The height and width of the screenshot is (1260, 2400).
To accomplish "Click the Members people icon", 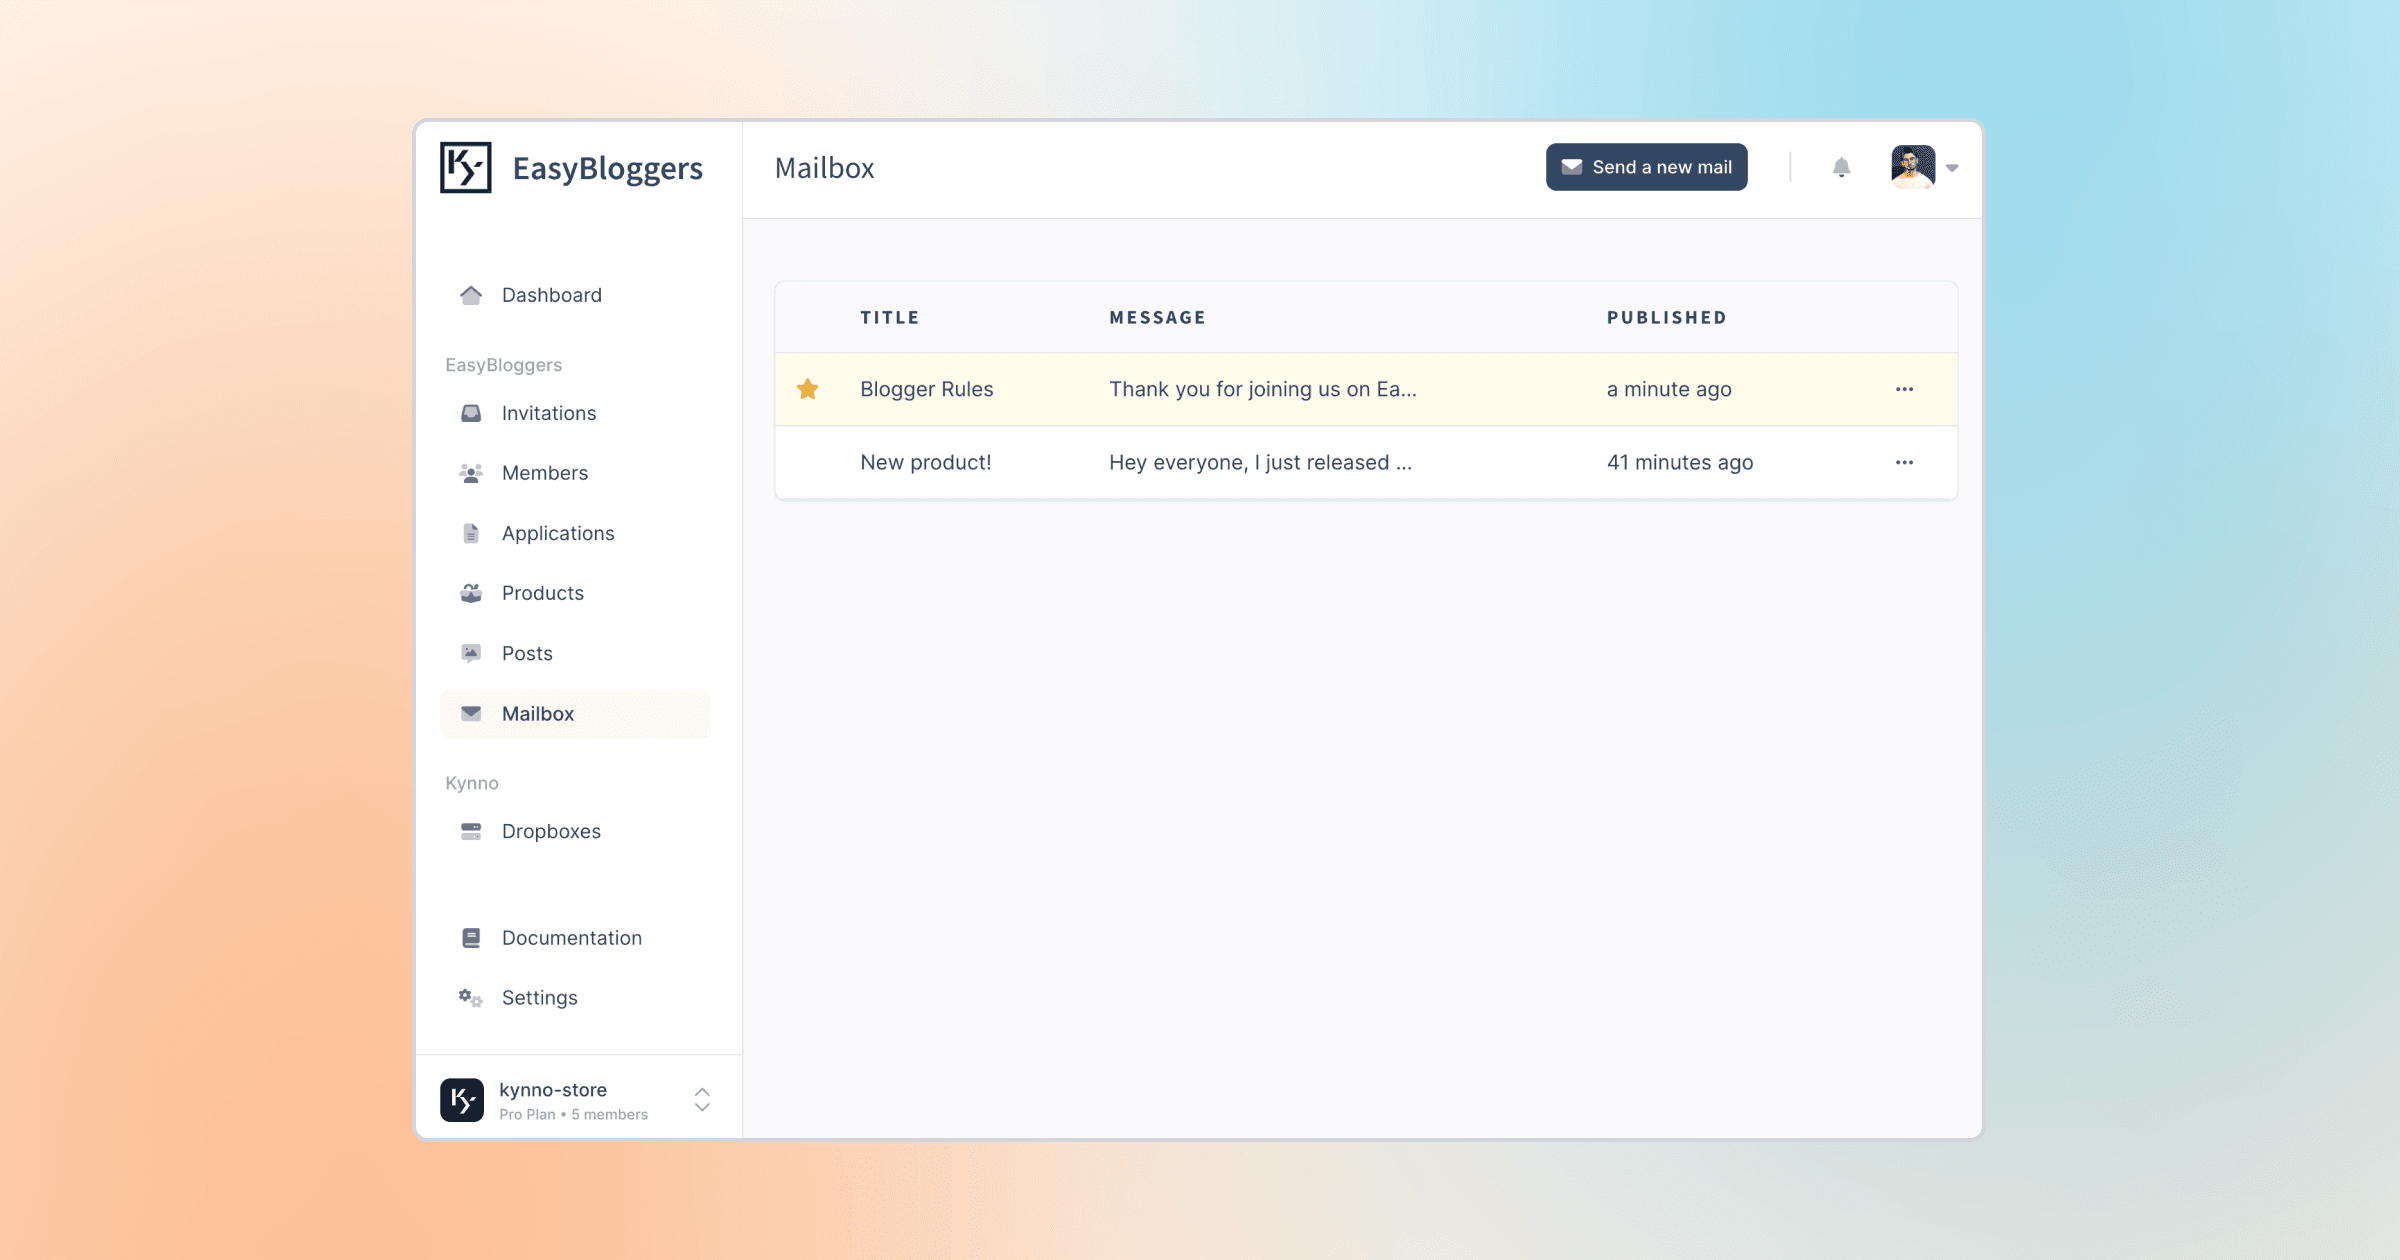I will pos(471,473).
